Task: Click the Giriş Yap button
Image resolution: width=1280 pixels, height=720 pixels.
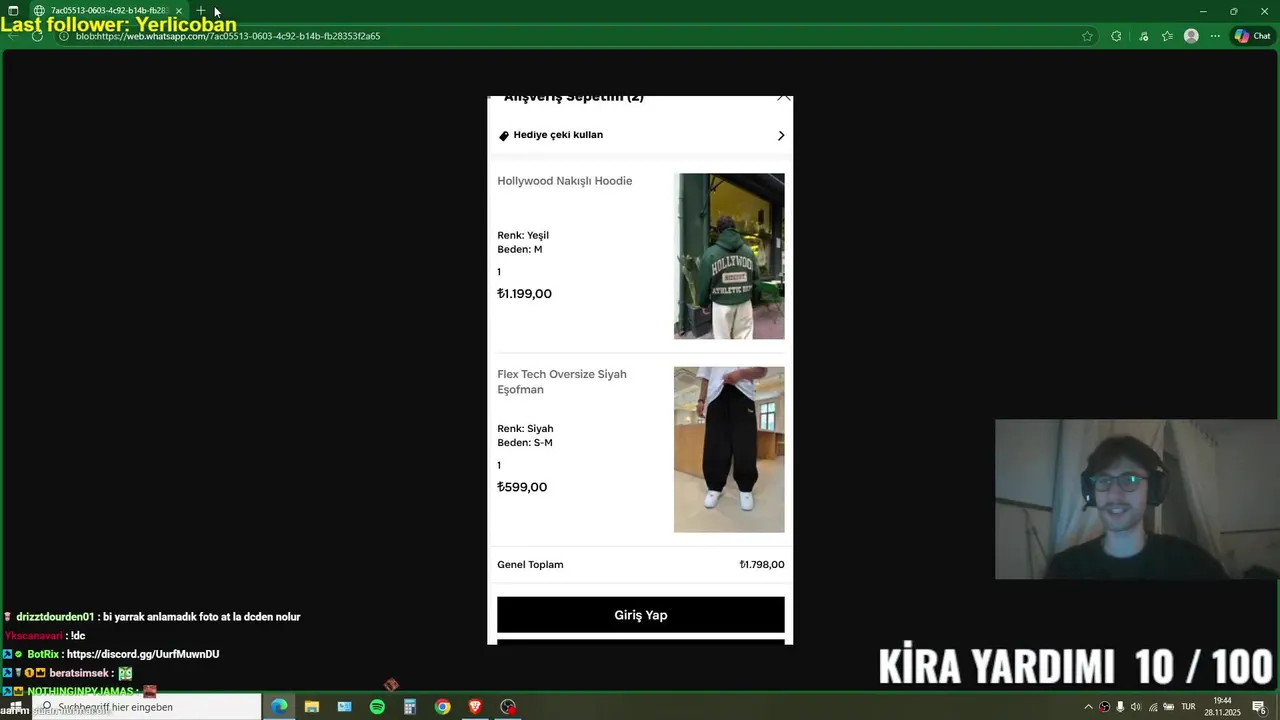Action: [641, 615]
